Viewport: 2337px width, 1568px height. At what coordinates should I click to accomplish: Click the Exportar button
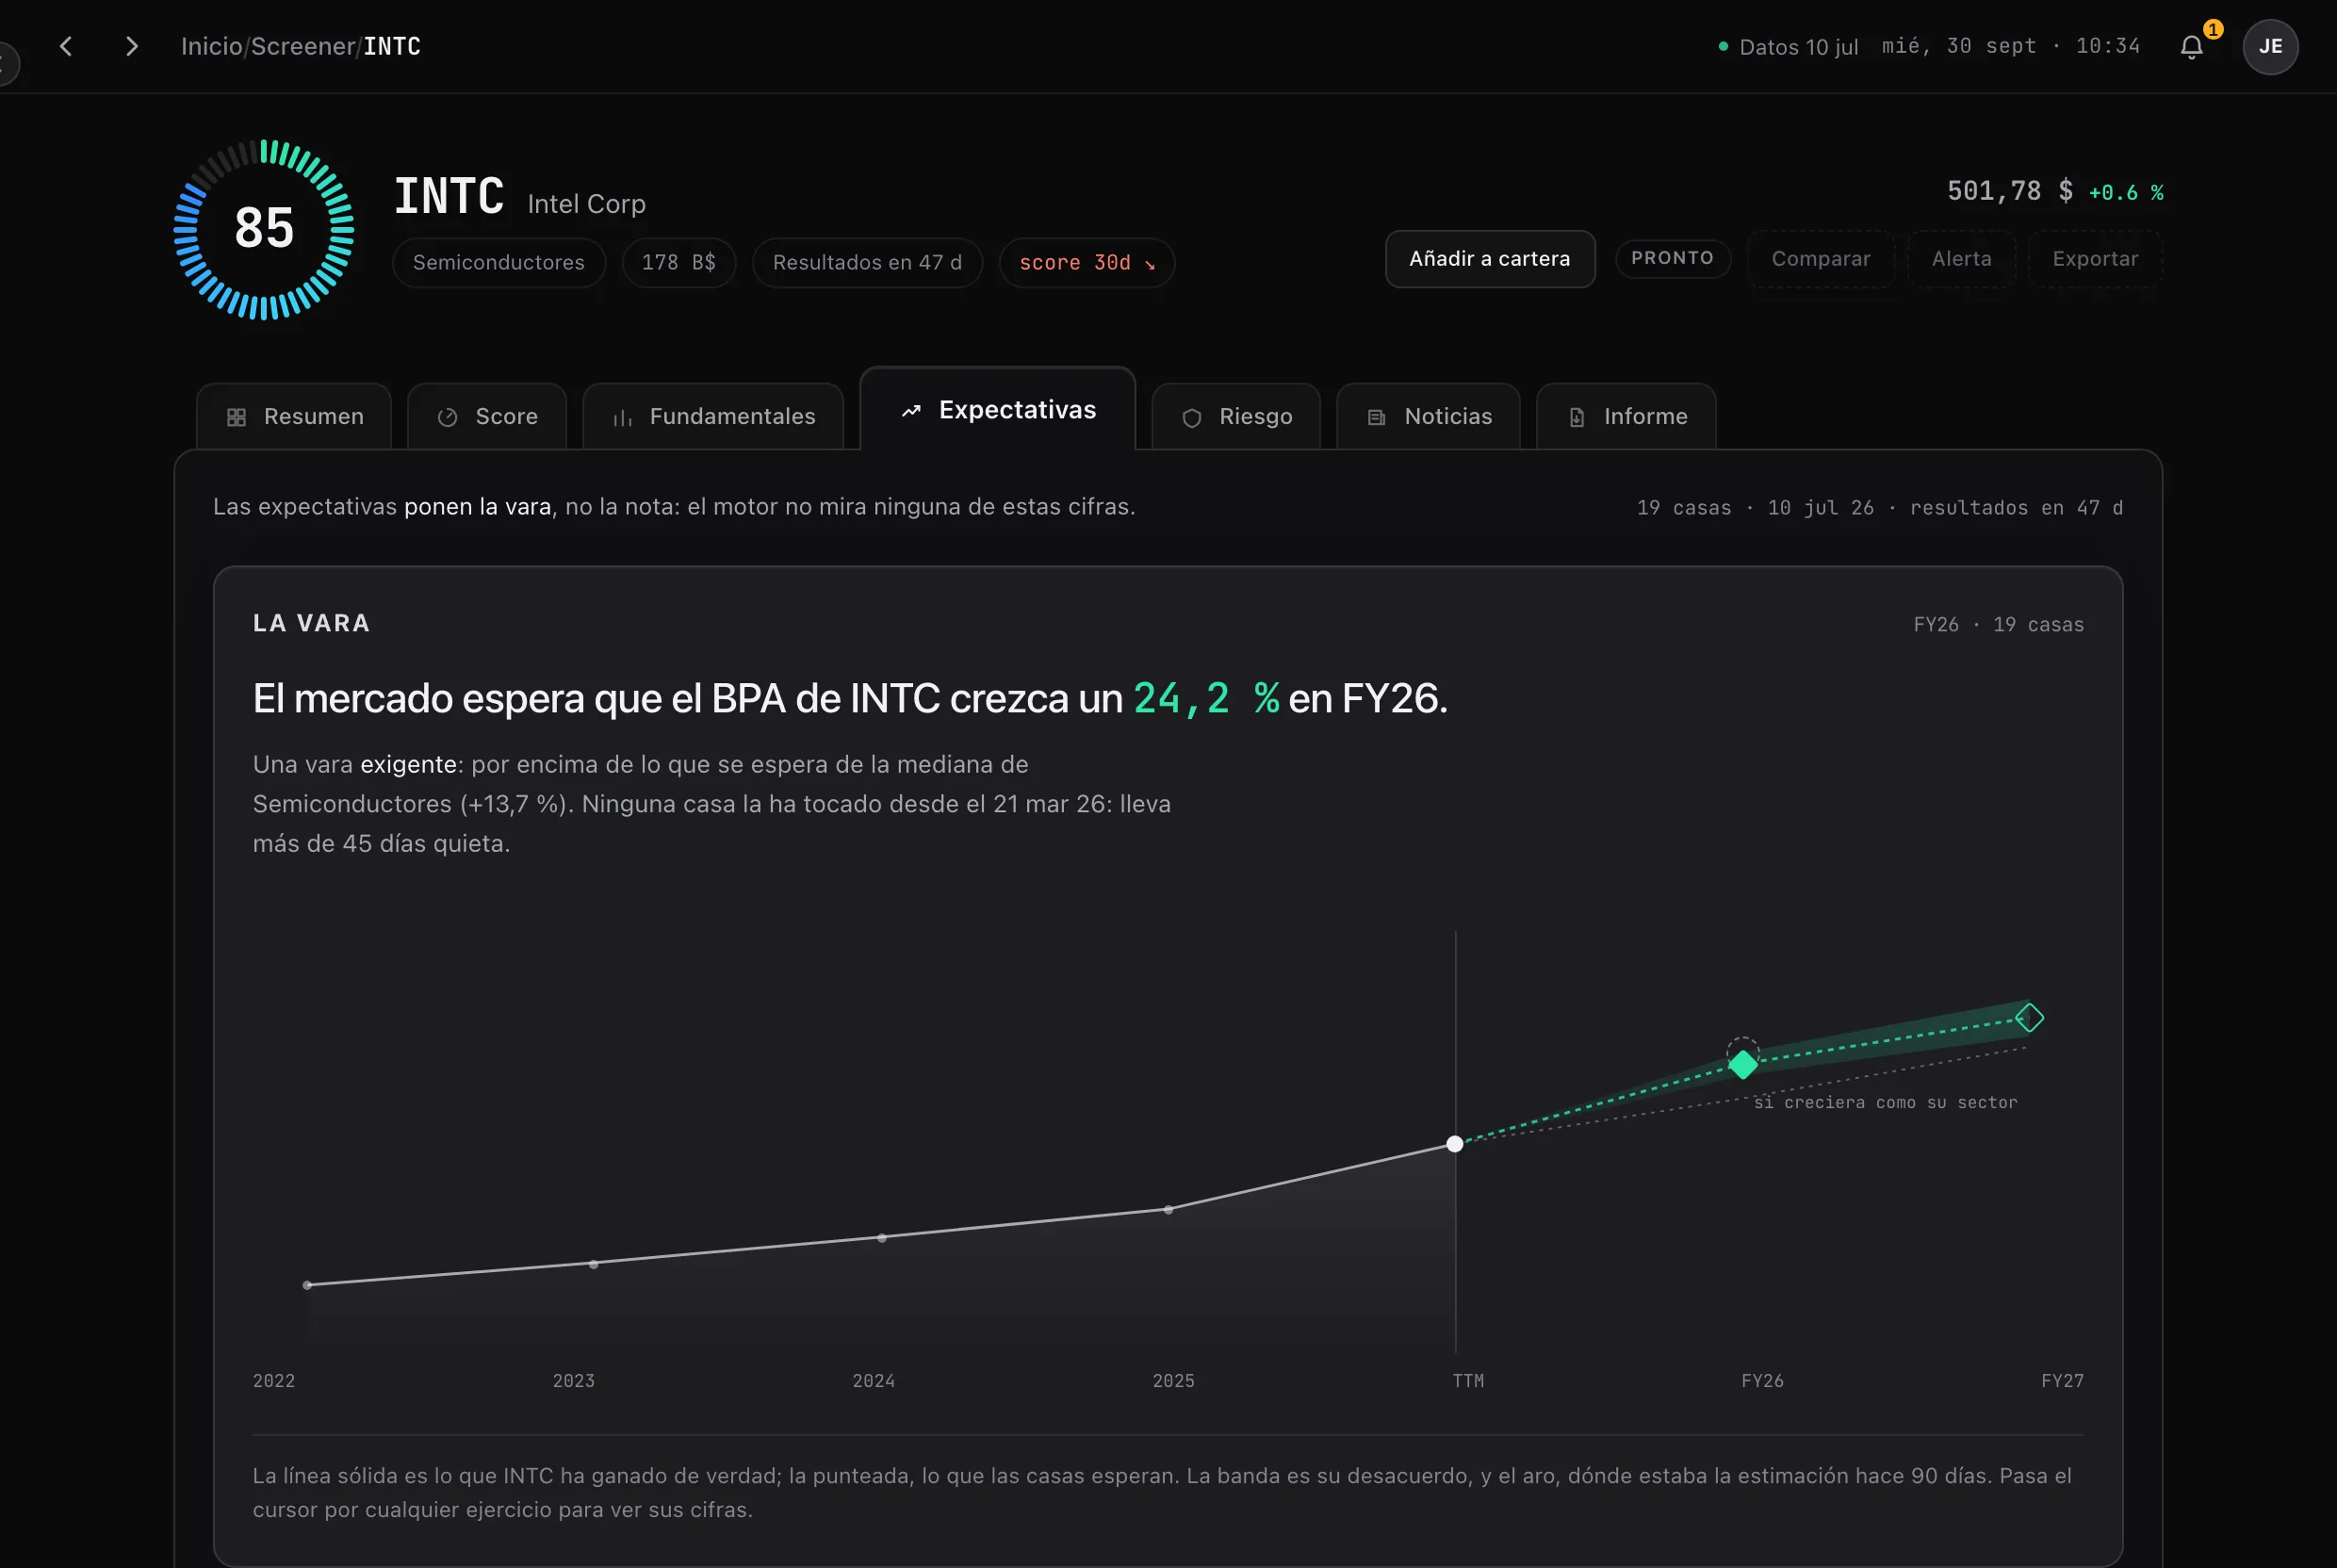(2095, 259)
